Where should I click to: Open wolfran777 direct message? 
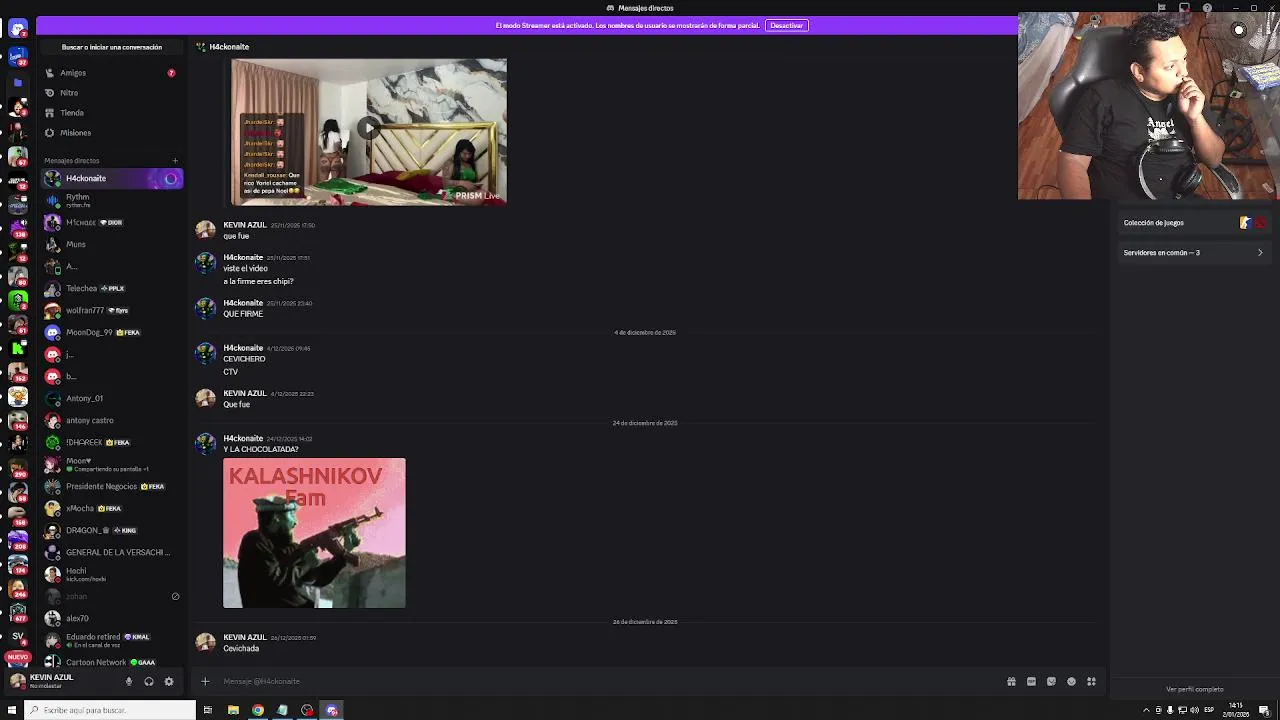111,310
